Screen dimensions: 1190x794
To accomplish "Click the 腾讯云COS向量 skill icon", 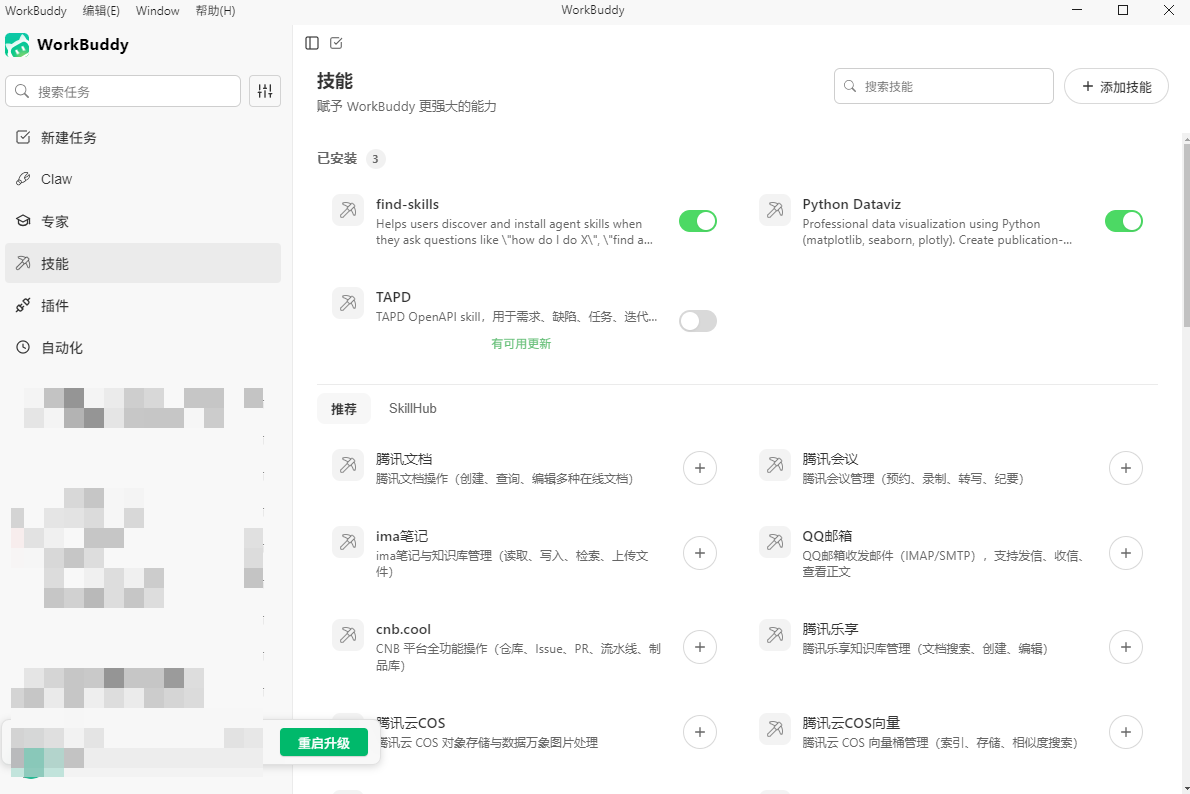I will click(x=774, y=729).
